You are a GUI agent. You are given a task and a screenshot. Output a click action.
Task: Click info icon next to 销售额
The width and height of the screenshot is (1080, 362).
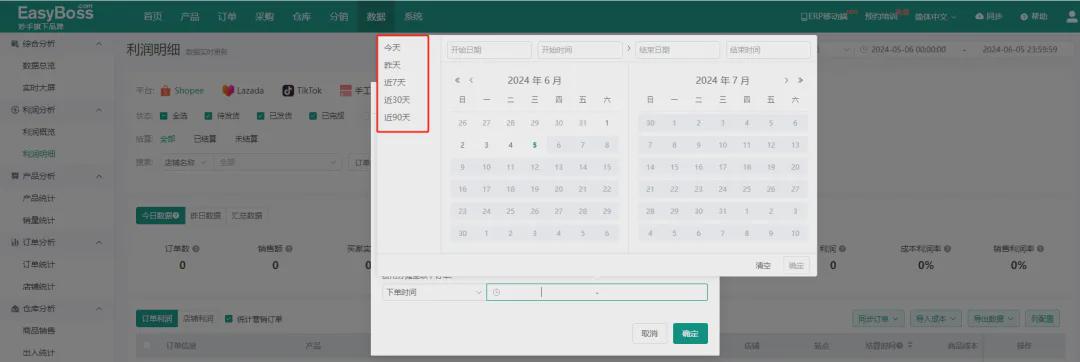[288, 248]
